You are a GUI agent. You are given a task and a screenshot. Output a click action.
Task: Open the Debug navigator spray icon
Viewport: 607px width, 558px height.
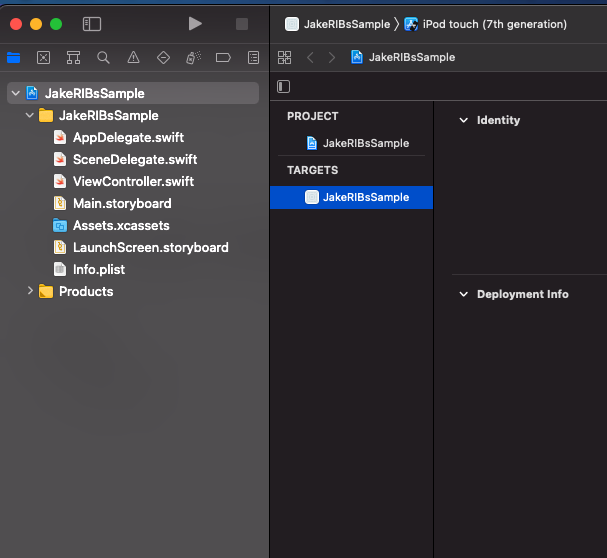pos(194,58)
